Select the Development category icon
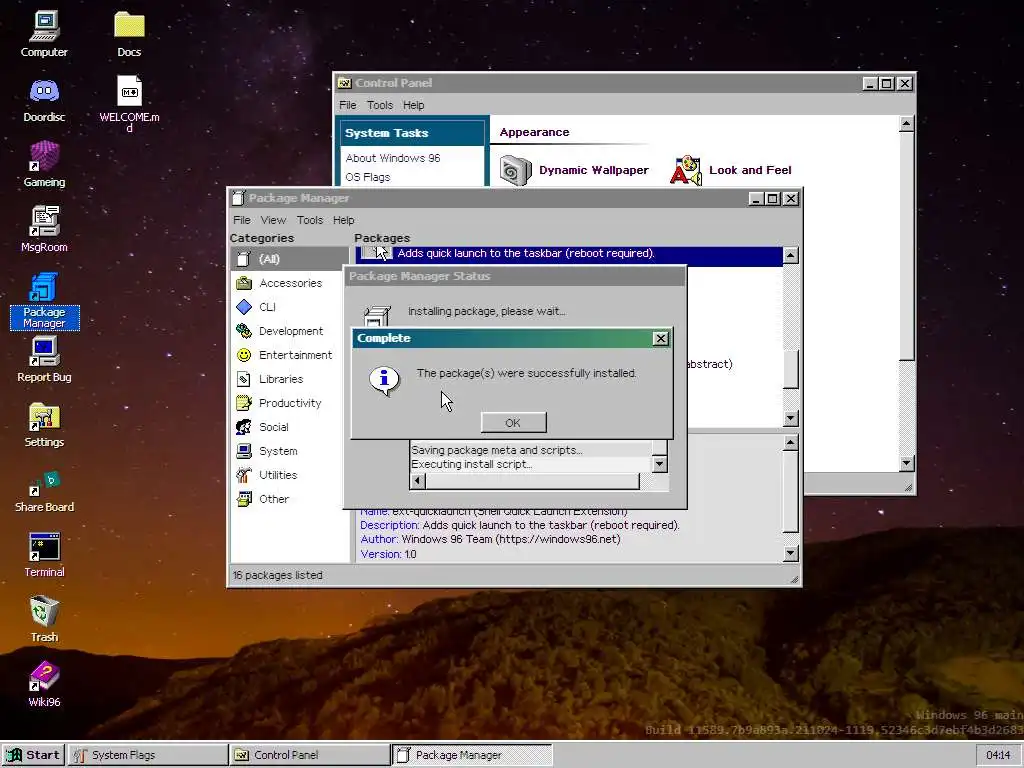The width and height of the screenshot is (1024, 768). tap(244, 331)
